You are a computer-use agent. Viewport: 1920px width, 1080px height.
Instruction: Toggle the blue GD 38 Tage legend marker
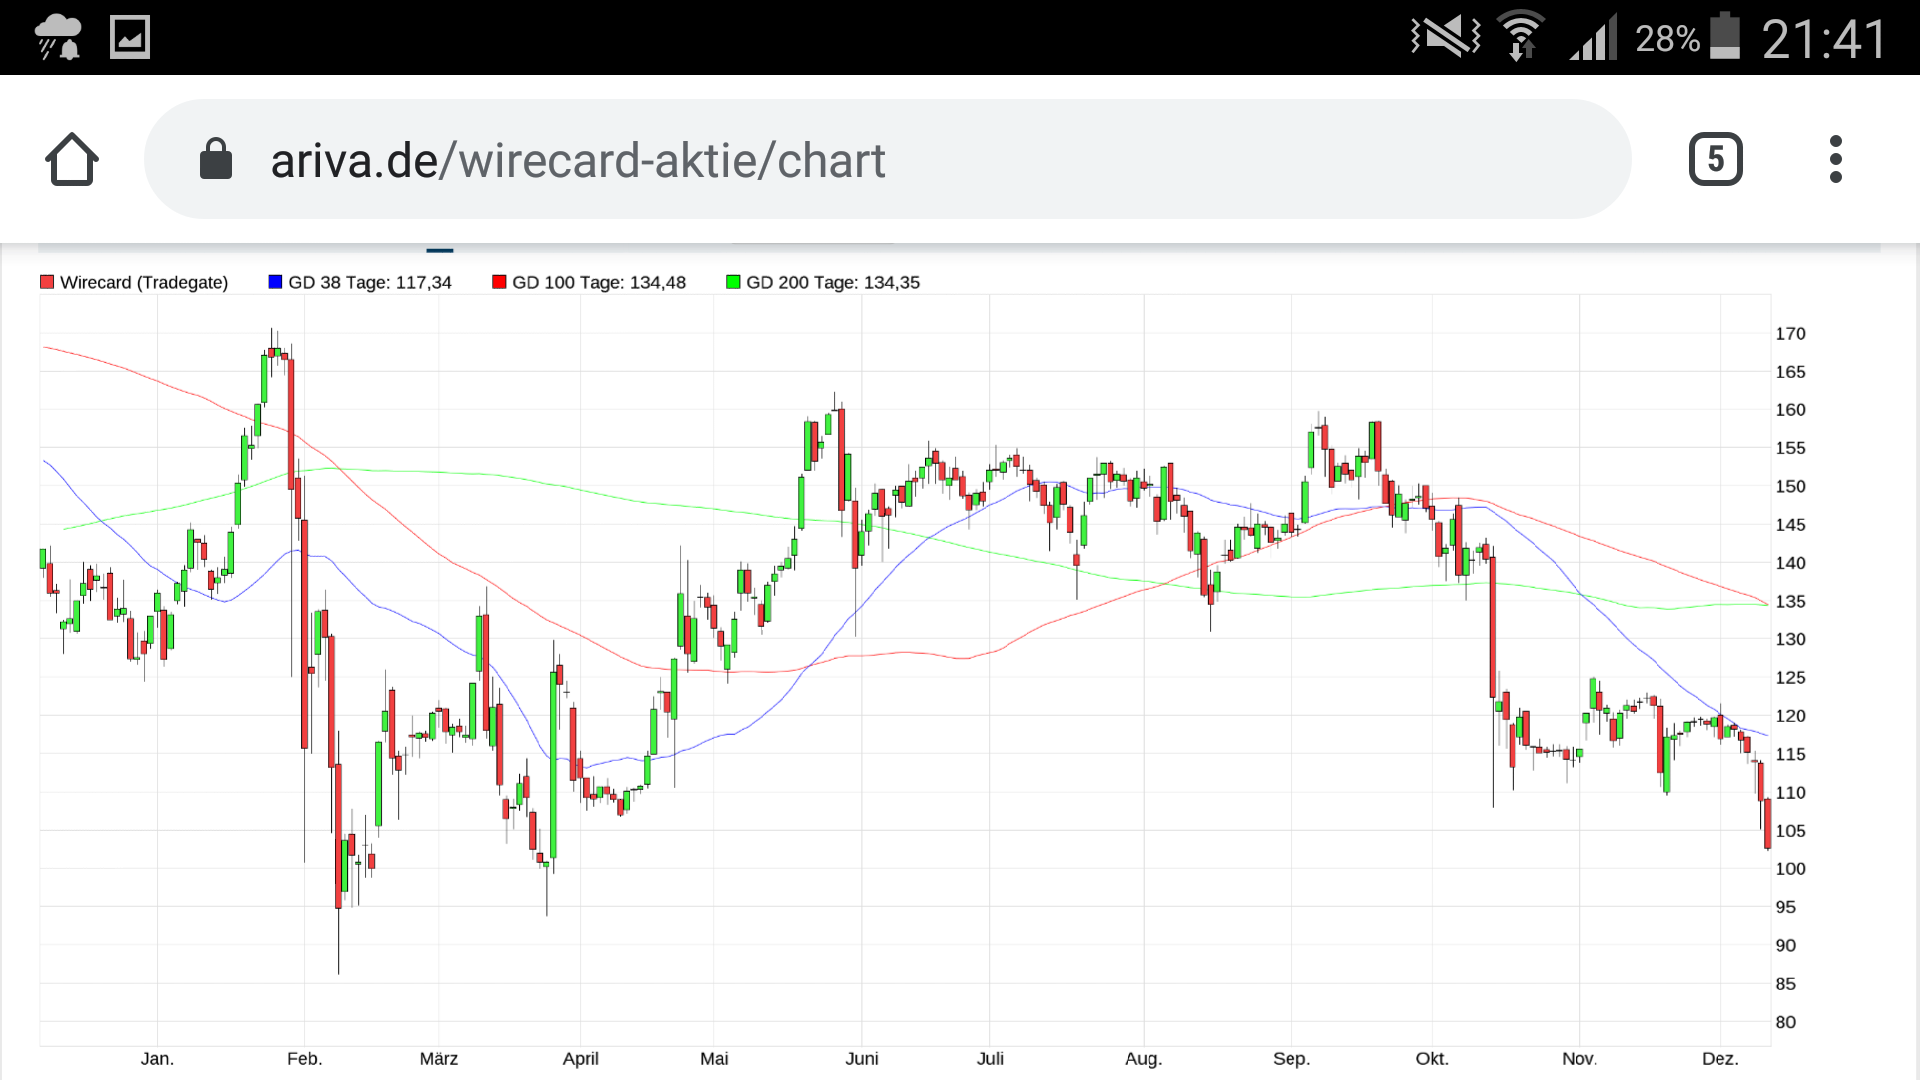(275, 282)
